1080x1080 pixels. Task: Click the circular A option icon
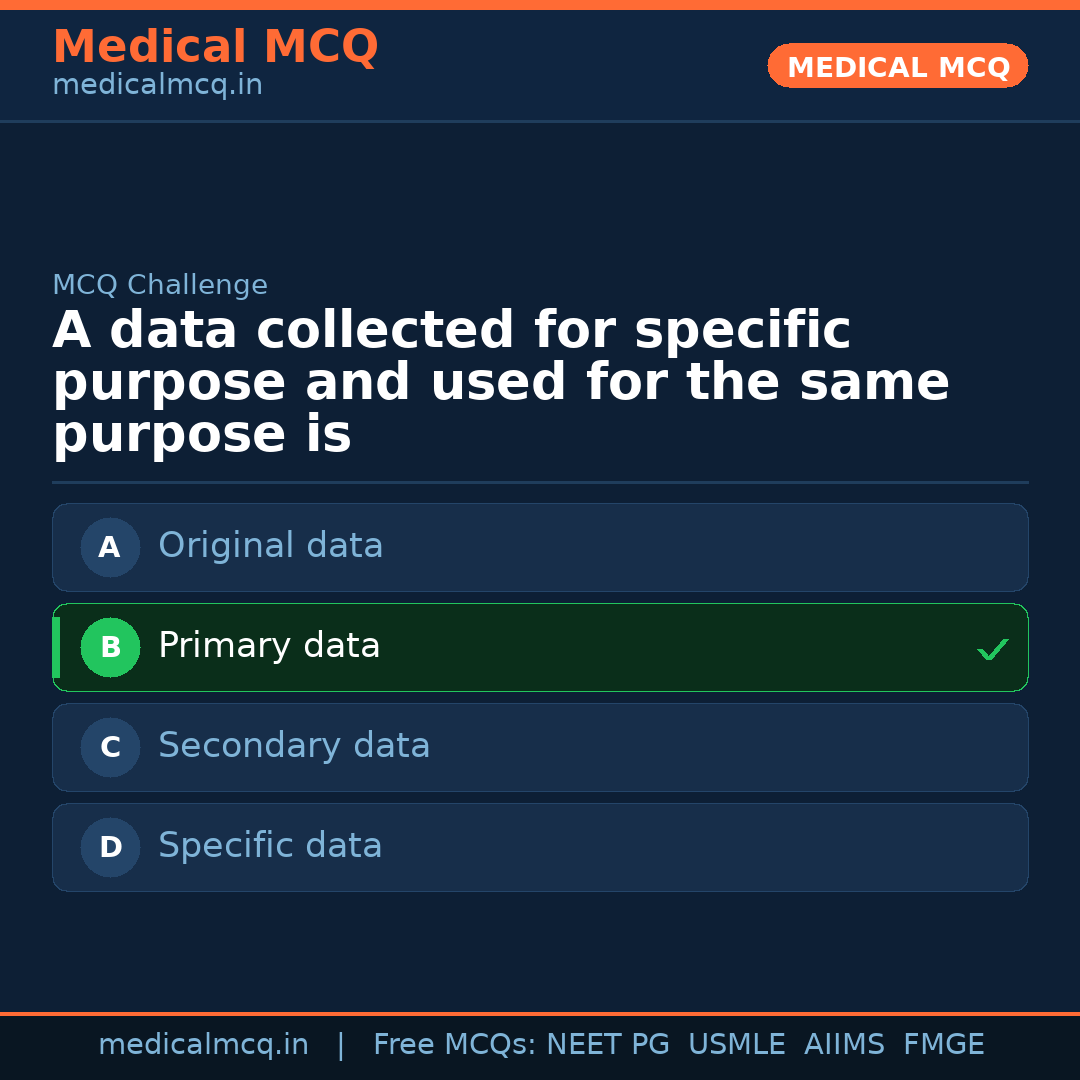[110, 547]
